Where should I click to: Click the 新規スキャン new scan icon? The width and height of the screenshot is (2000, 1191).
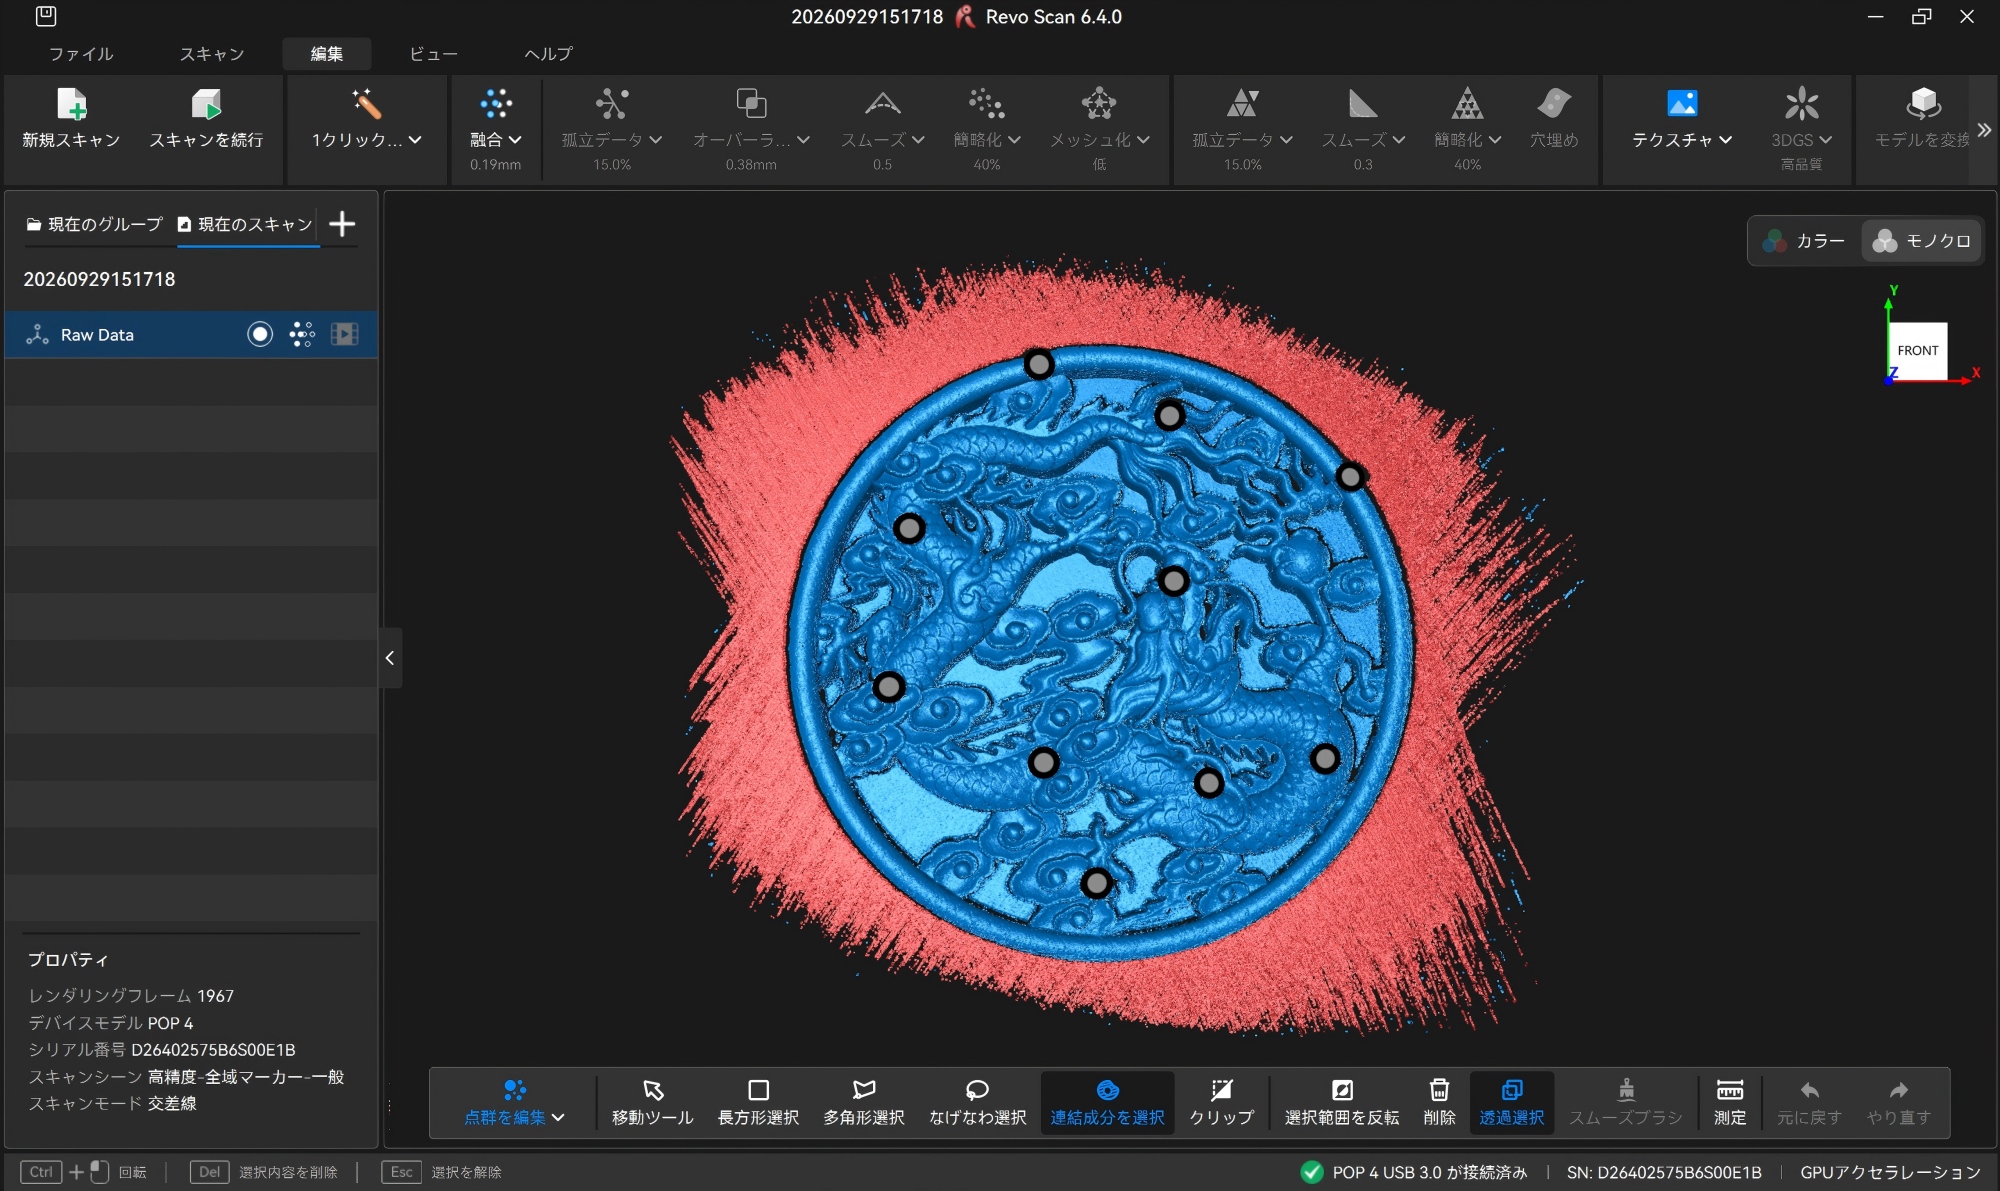(x=72, y=104)
